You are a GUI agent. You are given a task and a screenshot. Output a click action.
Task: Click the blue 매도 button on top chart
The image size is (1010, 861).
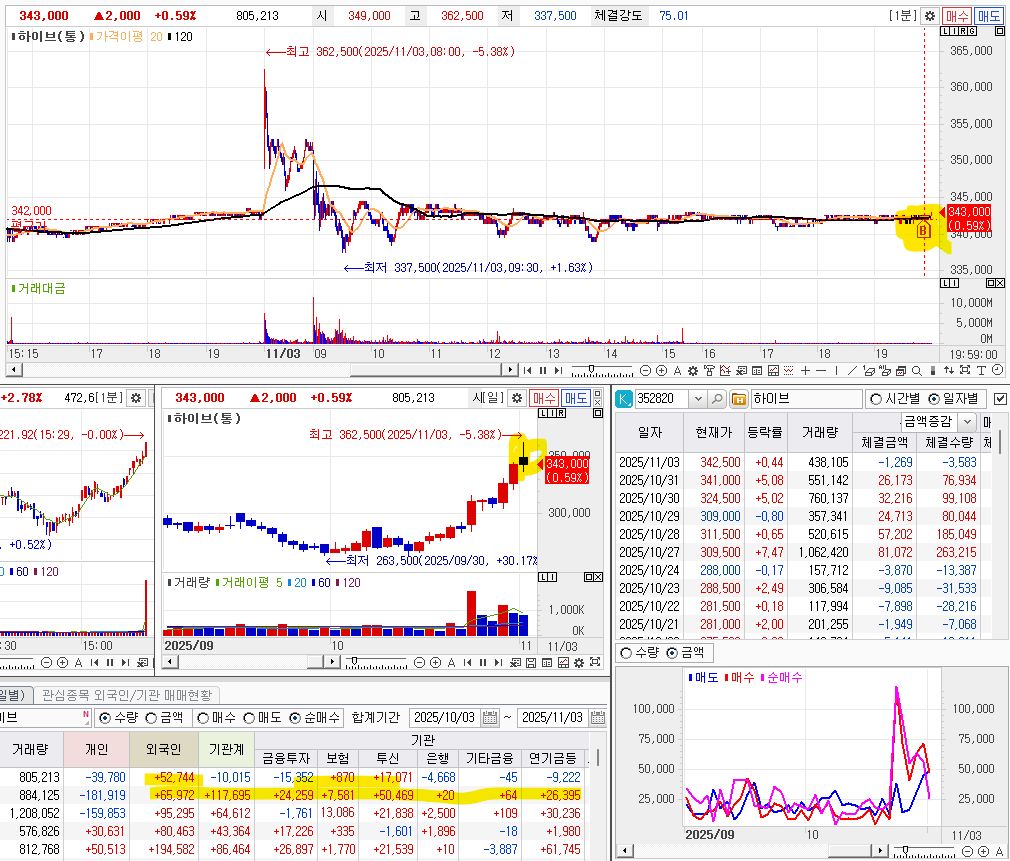click(987, 16)
